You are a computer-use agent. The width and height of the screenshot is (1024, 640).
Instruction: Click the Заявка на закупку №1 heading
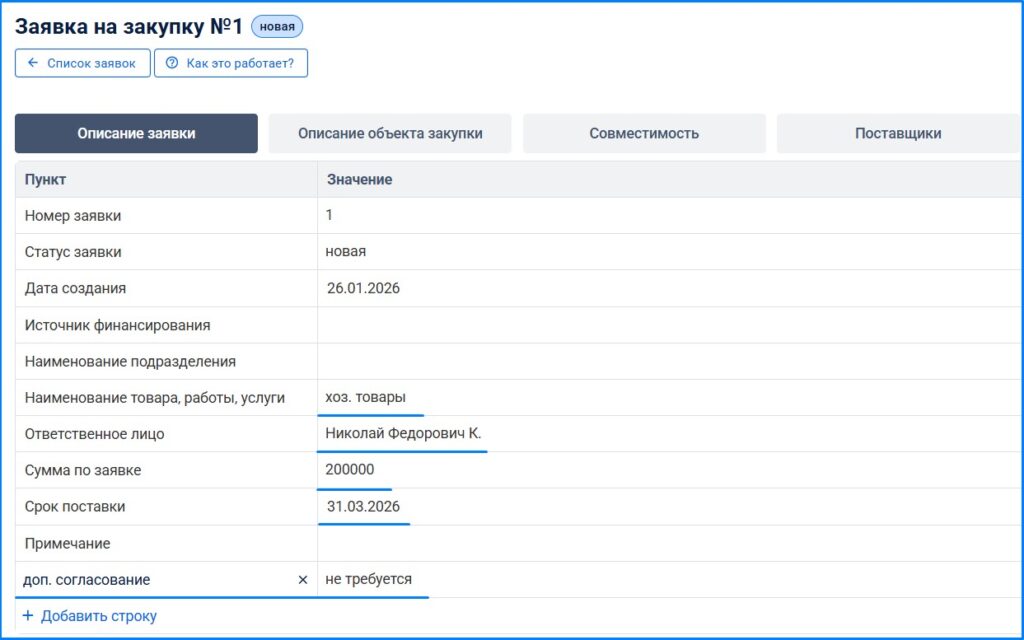point(129,27)
